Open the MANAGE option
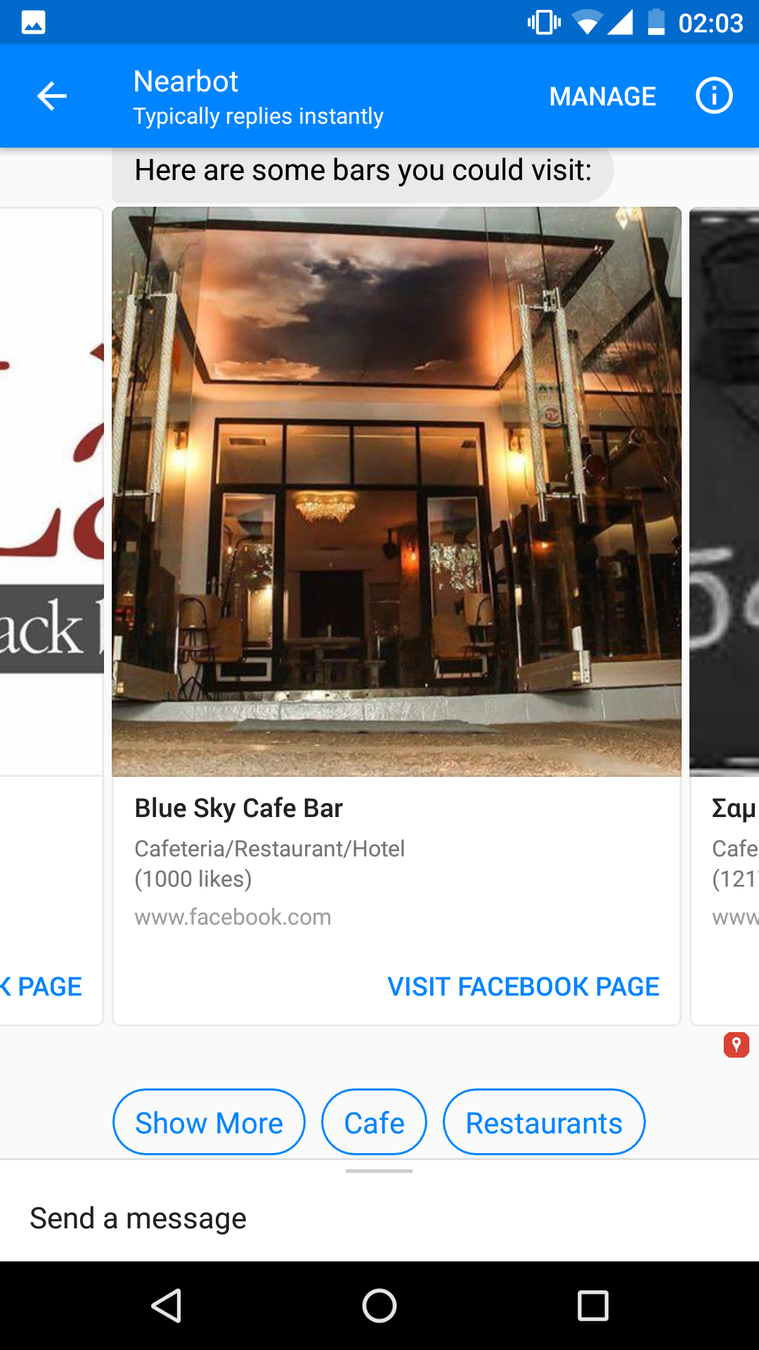 point(603,96)
